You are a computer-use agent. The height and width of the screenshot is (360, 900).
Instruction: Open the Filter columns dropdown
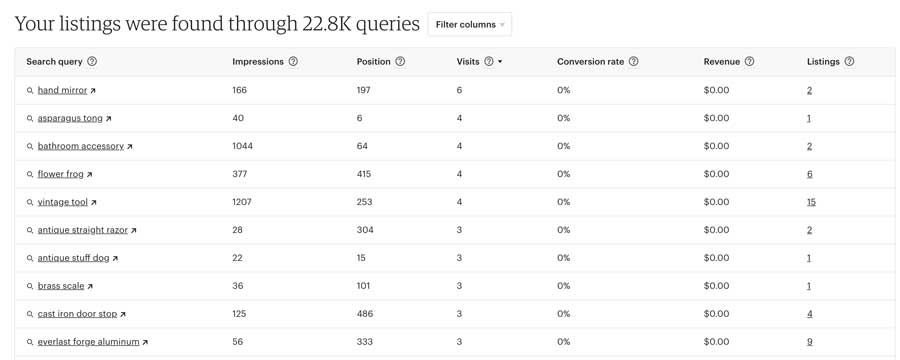pos(470,25)
